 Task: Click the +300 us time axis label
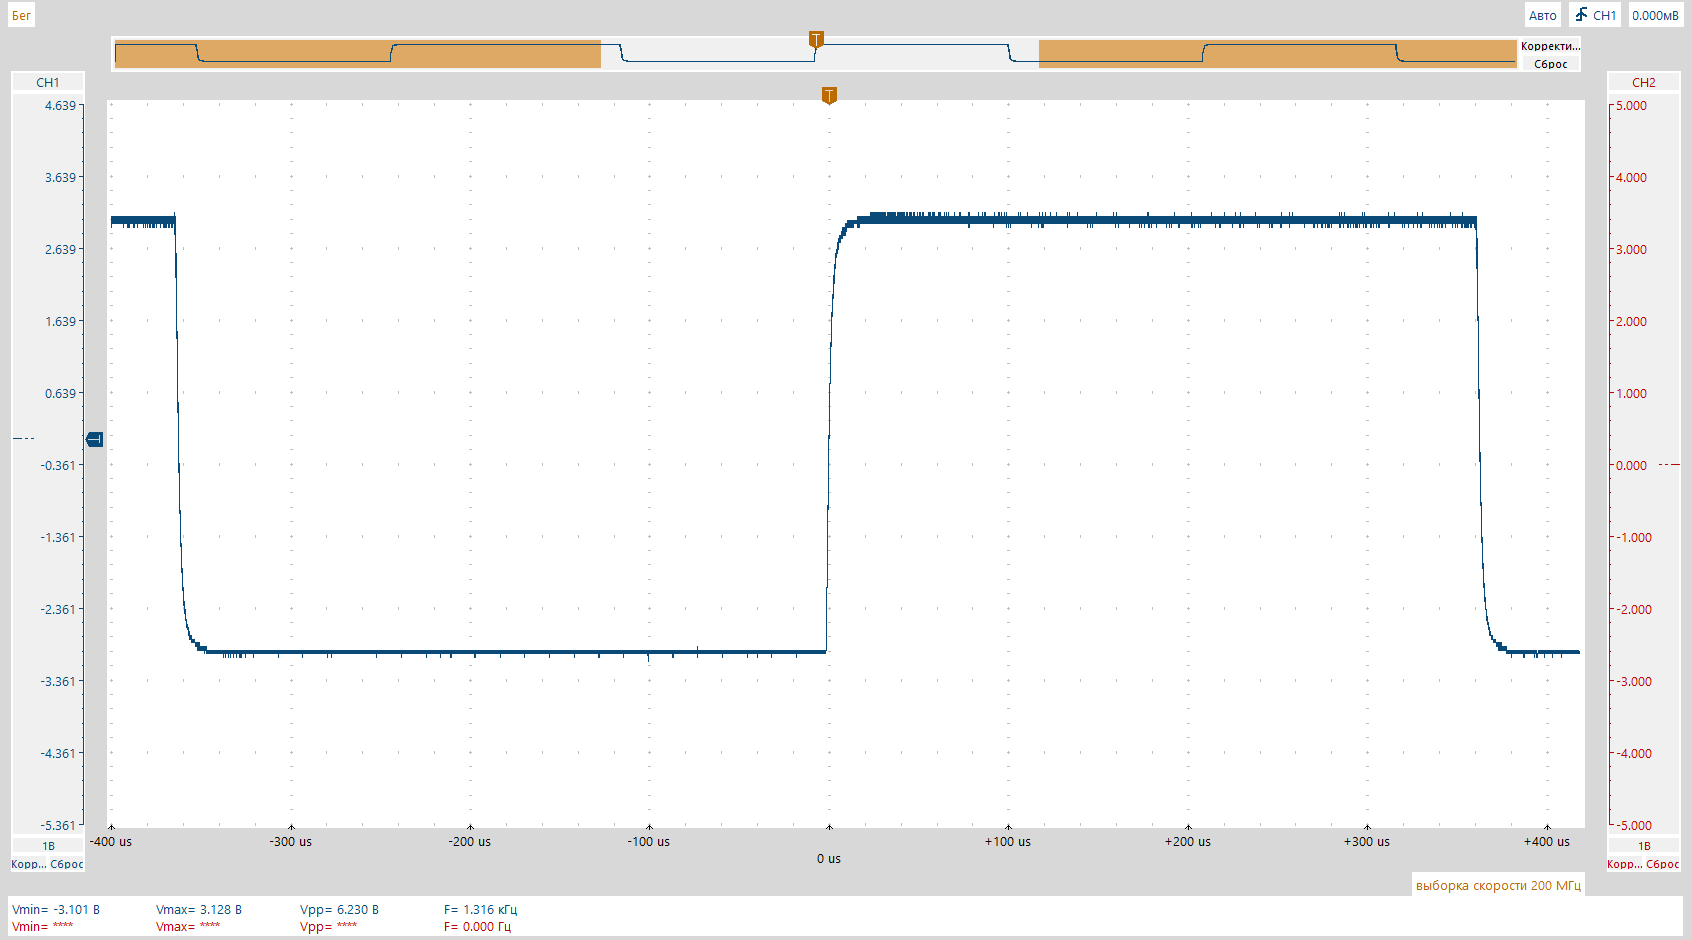point(1367,841)
